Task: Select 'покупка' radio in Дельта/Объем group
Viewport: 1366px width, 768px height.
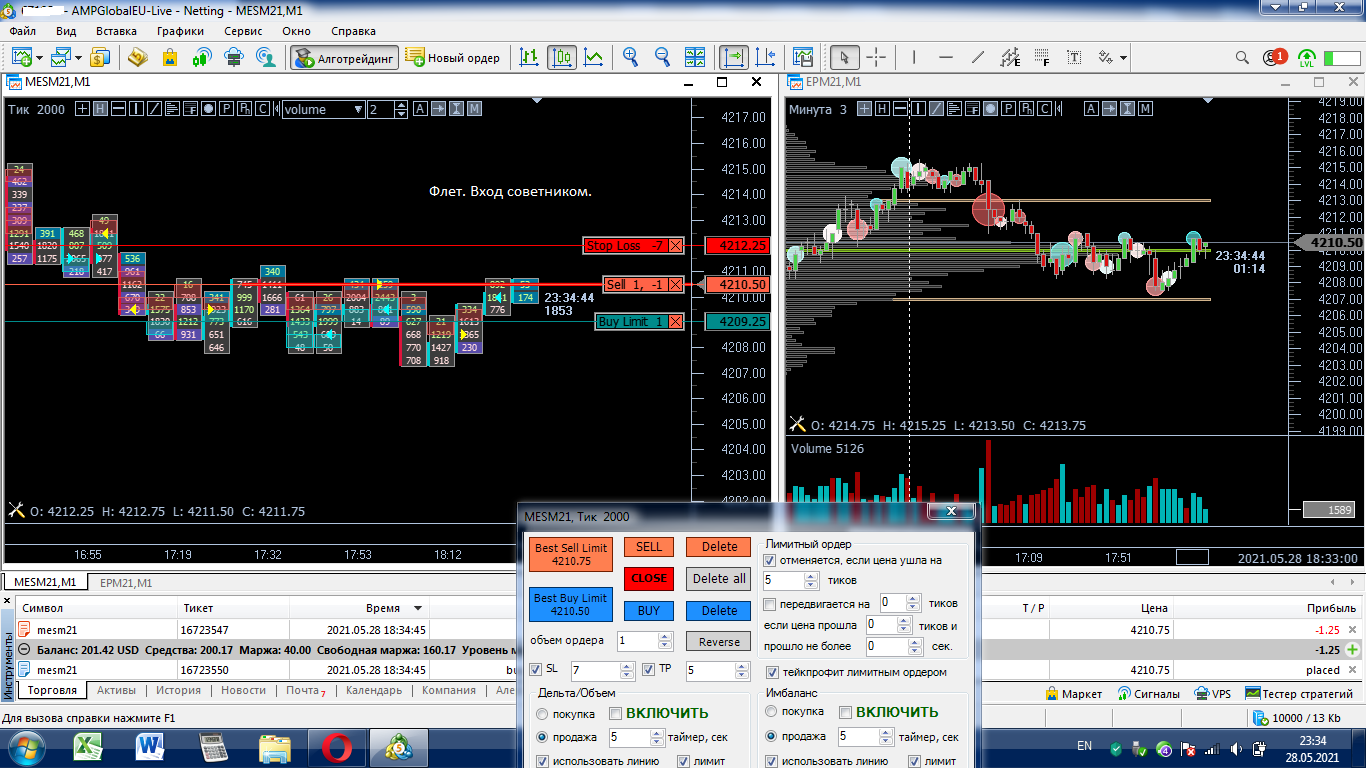Action: point(542,714)
